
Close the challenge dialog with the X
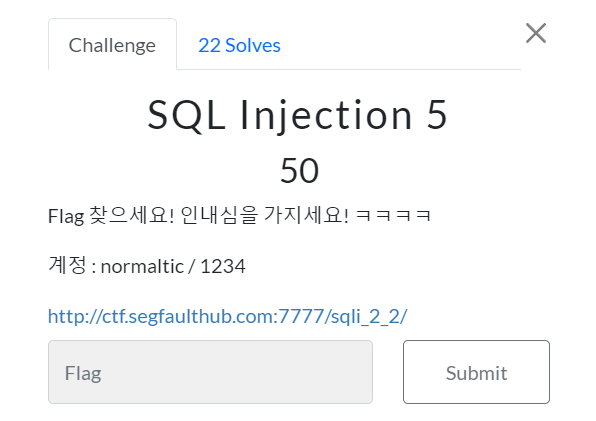[x=536, y=33]
